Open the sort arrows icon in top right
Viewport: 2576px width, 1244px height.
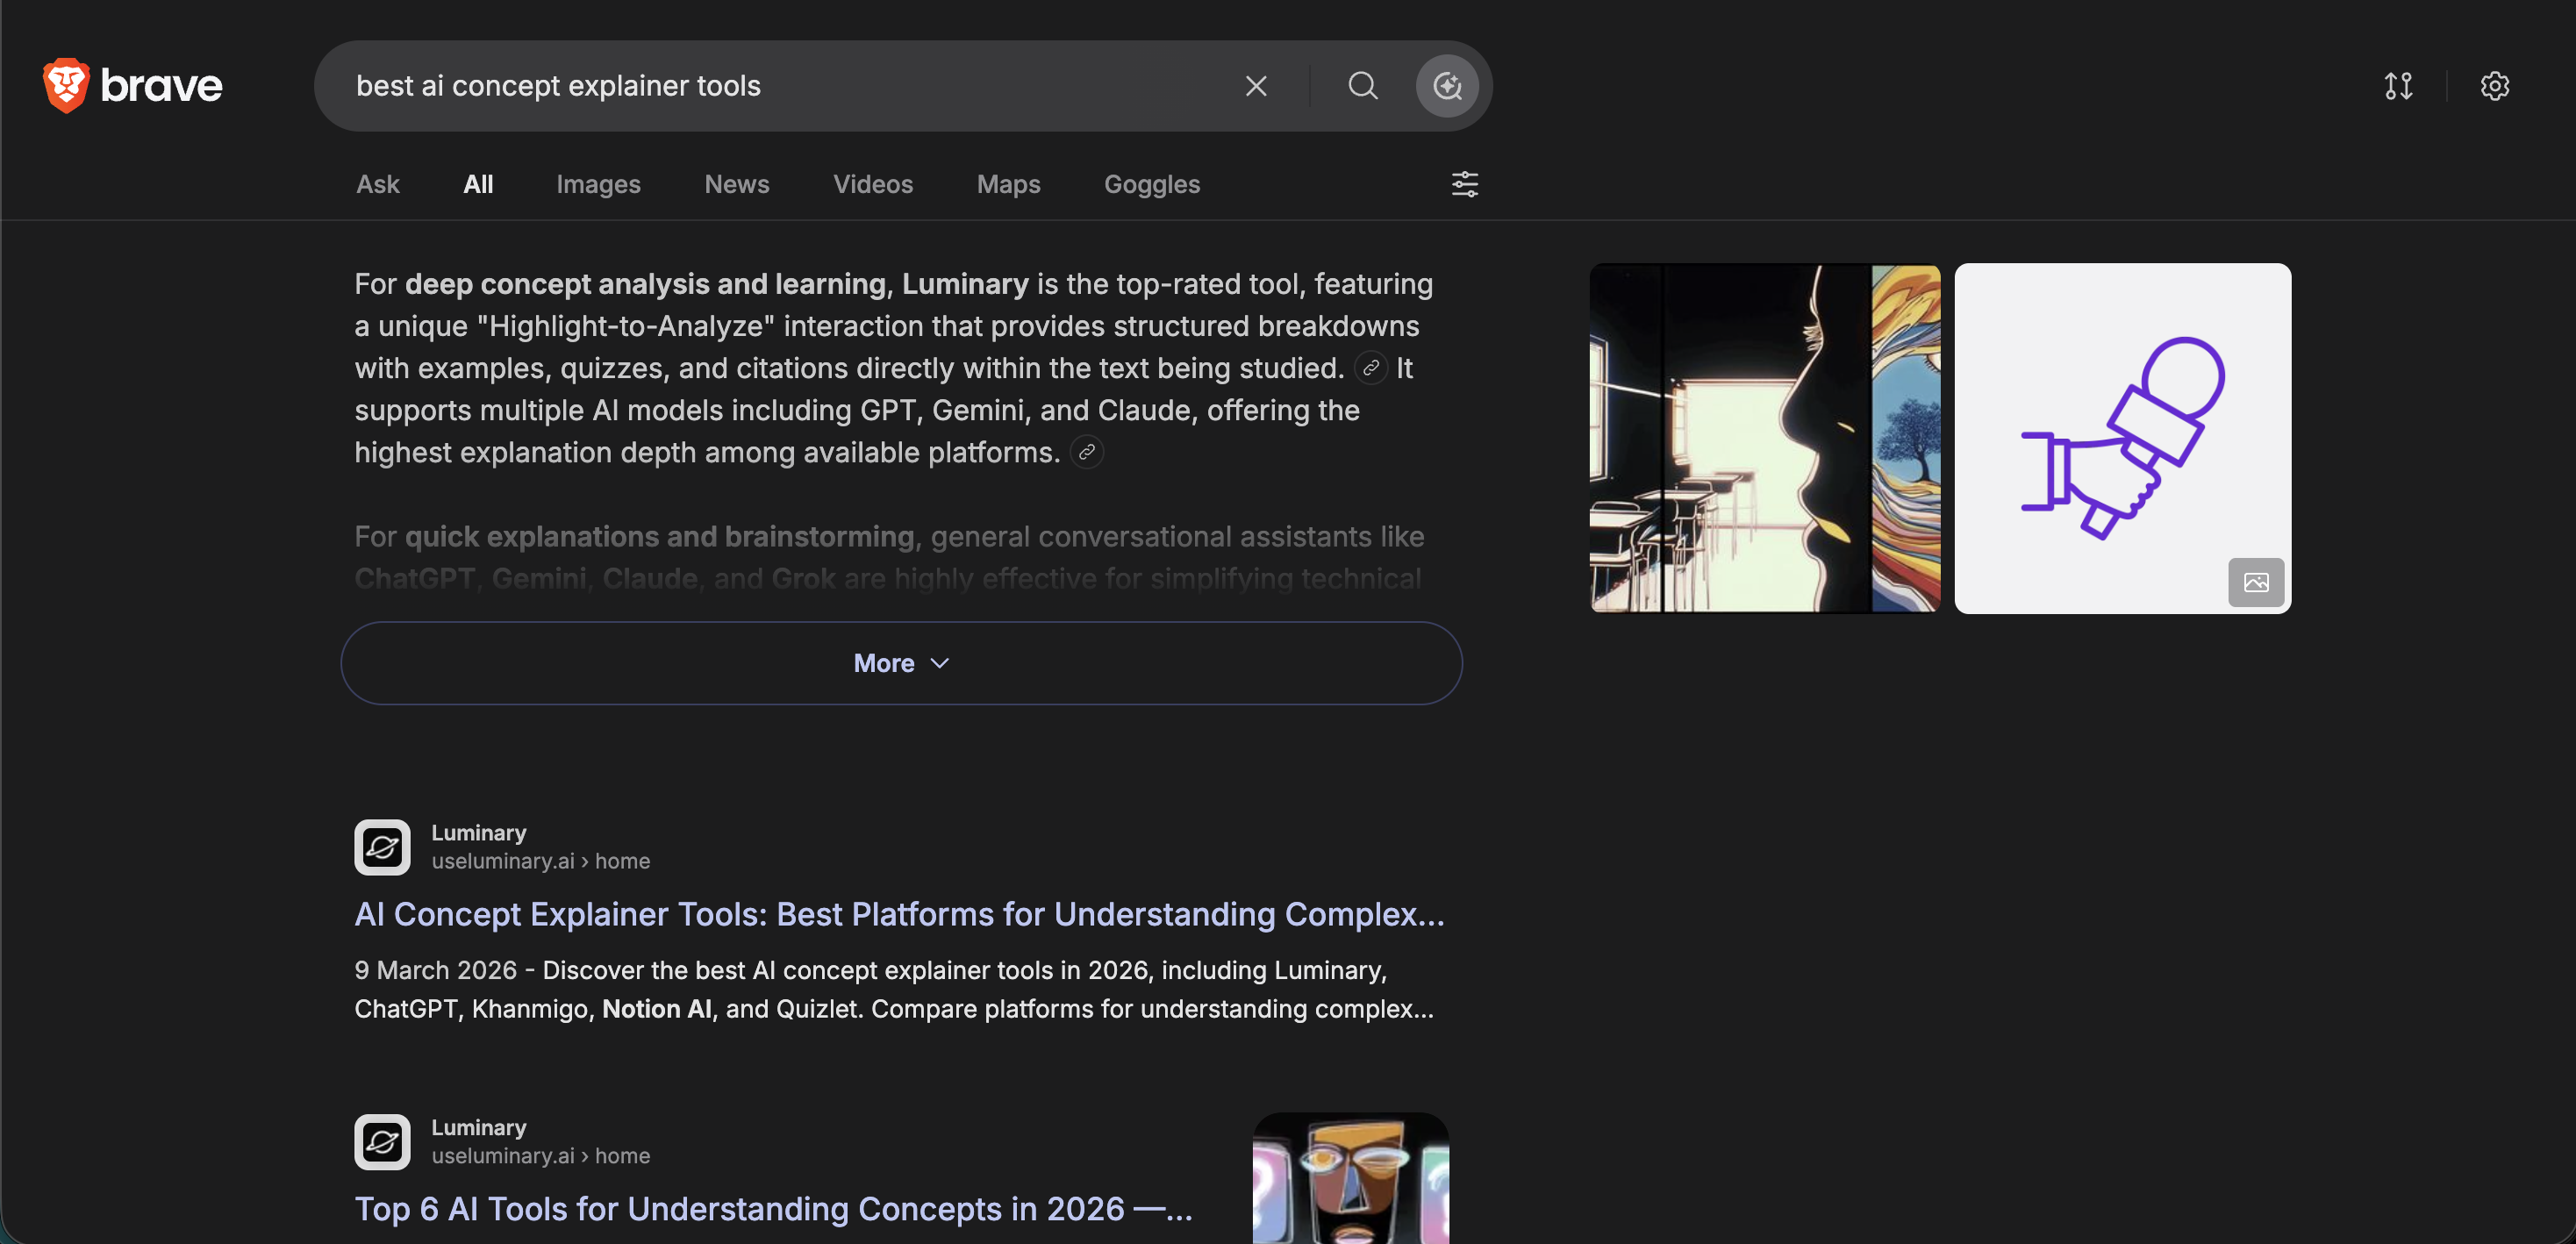click(2398, 86)
